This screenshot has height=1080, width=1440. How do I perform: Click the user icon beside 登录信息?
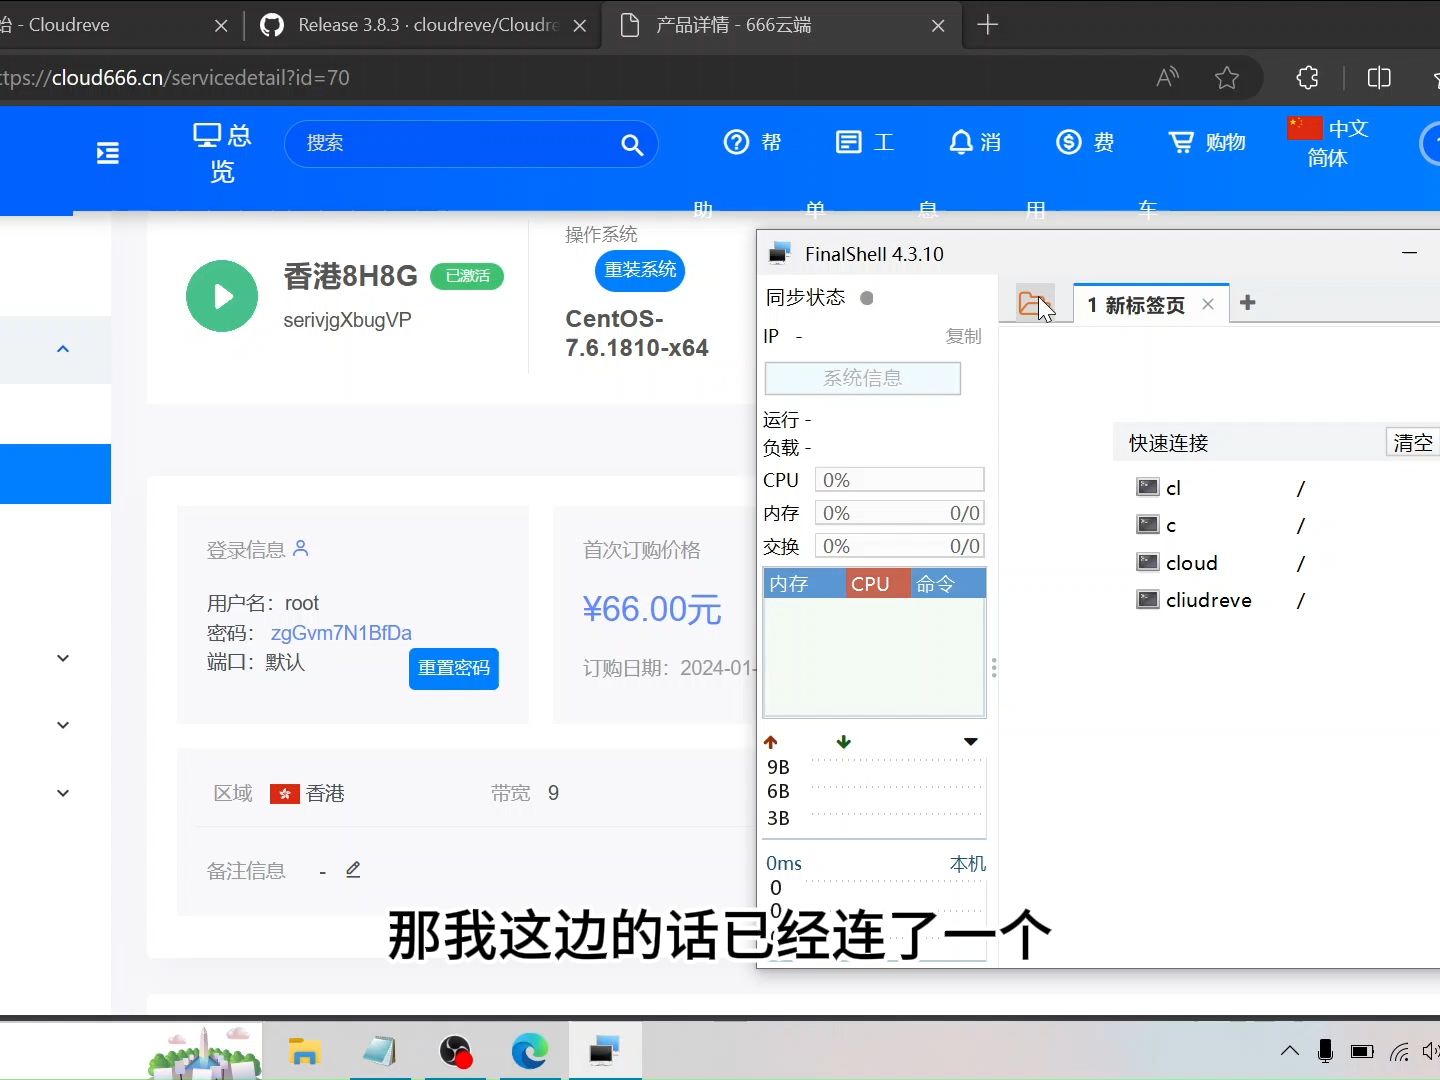[301, 548]
